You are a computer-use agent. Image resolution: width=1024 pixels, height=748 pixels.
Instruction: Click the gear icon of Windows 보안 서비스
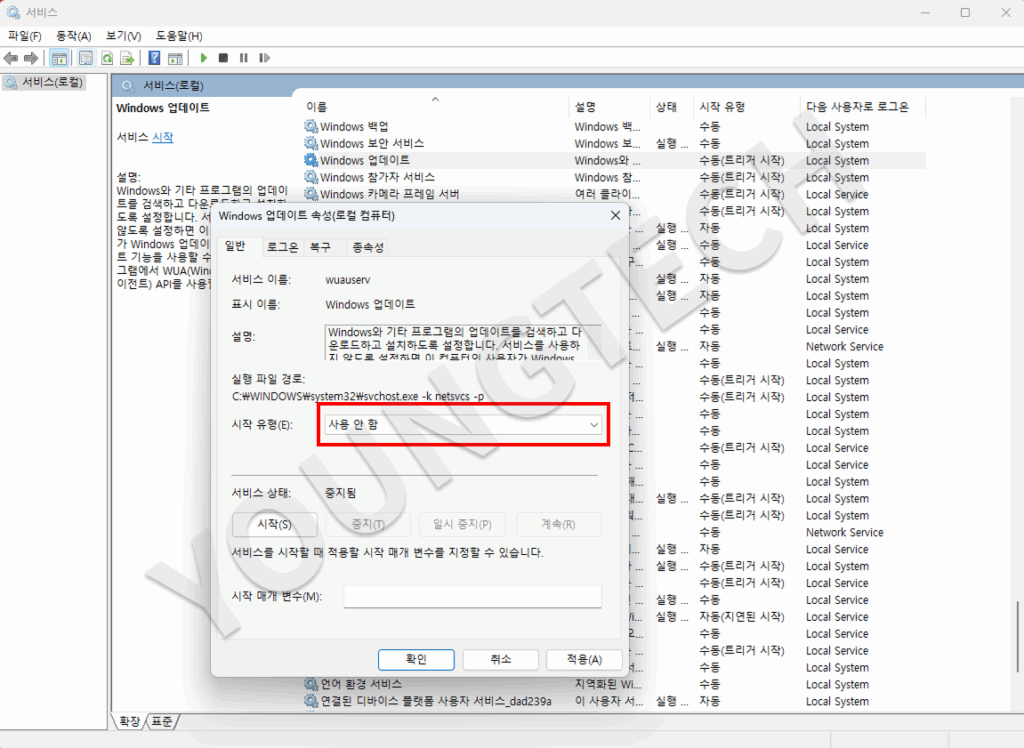(311, 143)
